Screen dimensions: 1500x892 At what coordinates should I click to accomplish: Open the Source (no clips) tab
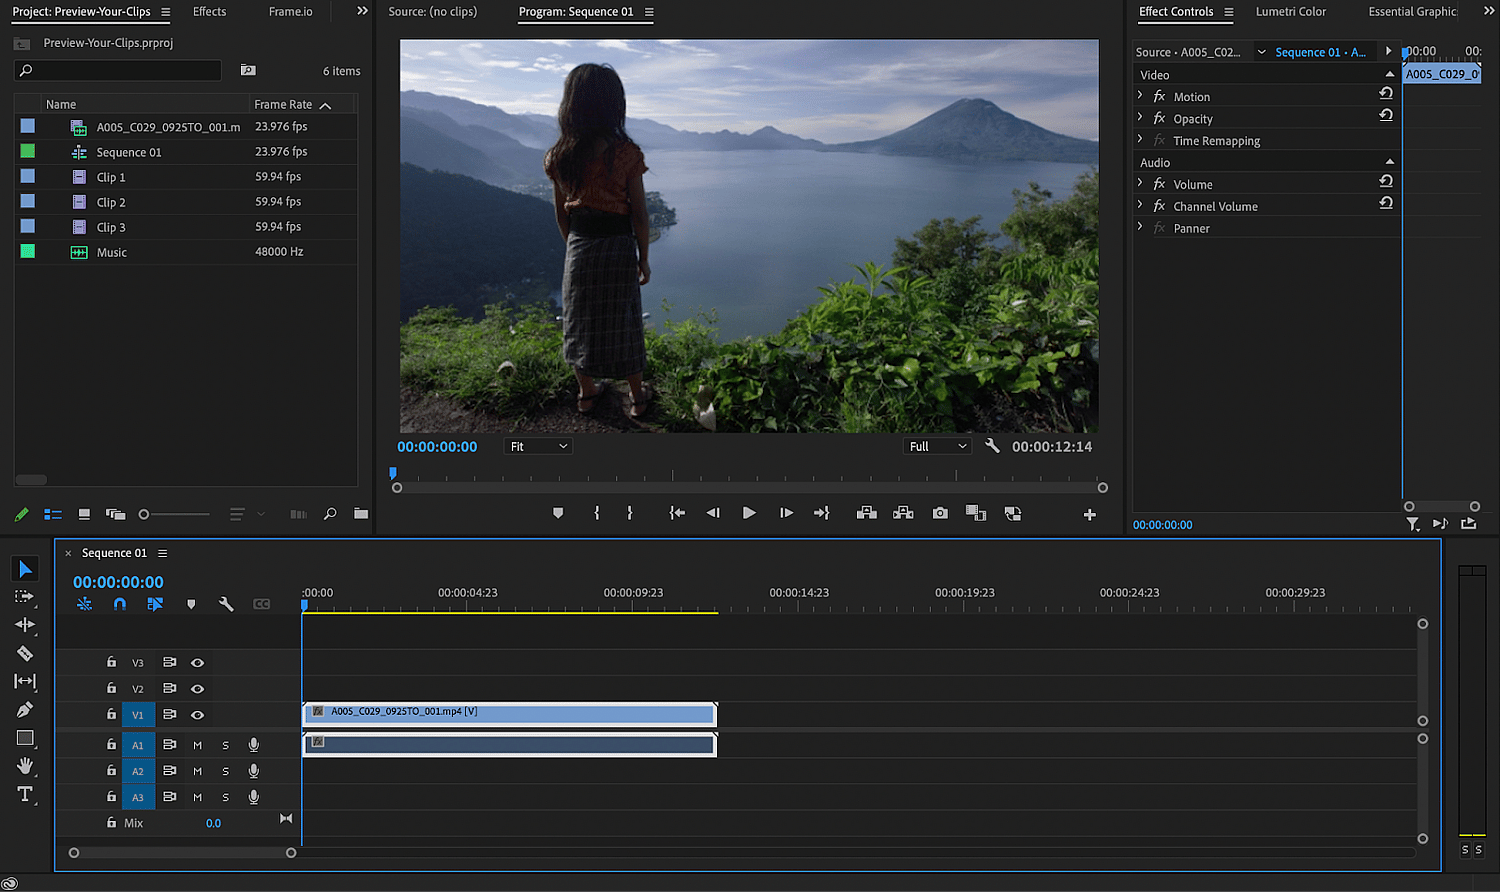[x=432, y=12]
